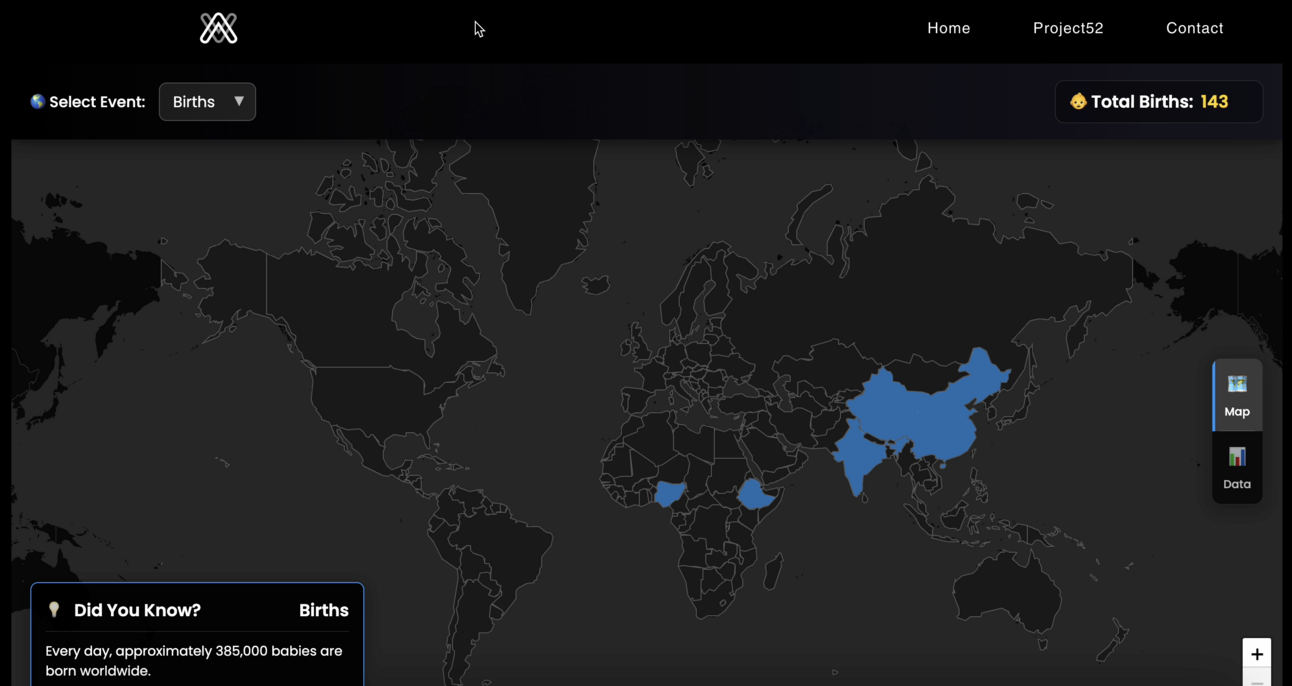Go to the Home link
Viewport: 1292px width, 686px height.
click(948, 28)
